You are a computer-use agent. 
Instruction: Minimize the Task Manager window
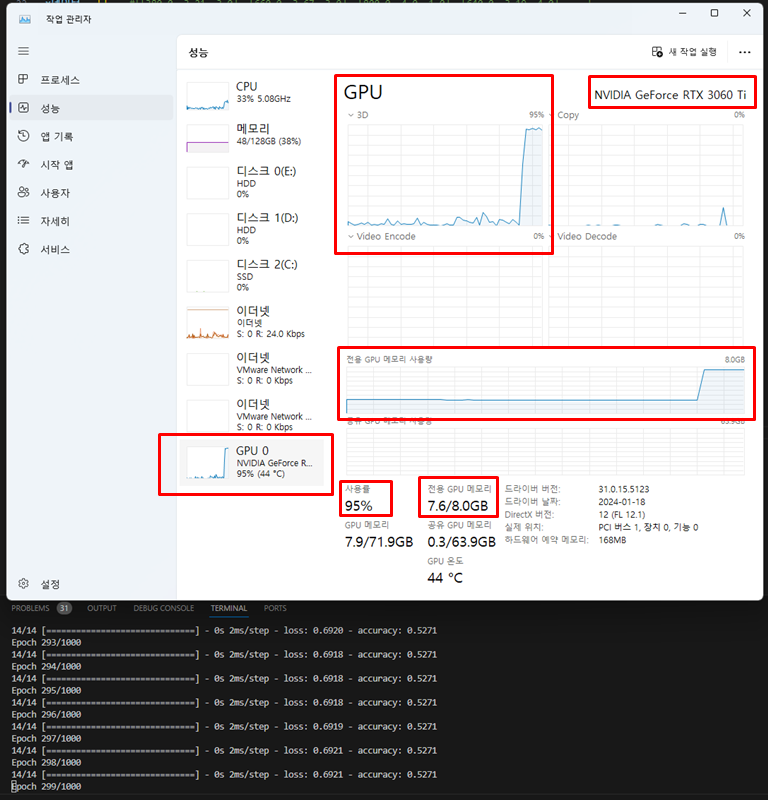coord(683,13)
